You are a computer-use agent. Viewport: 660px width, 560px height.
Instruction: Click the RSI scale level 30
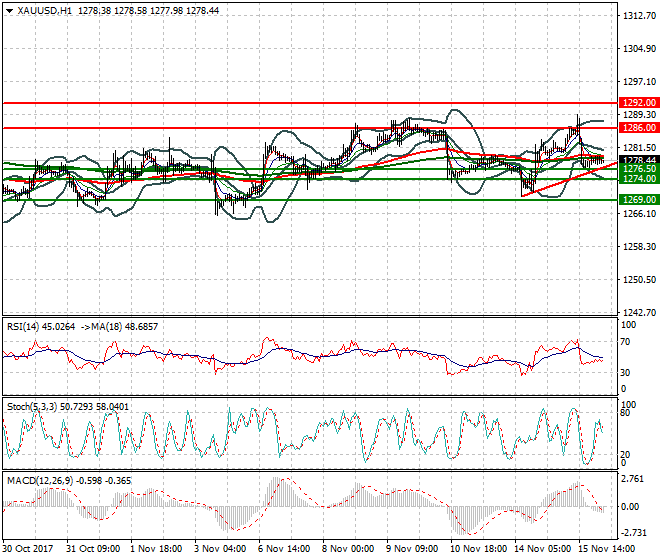[x=625, y=373]
